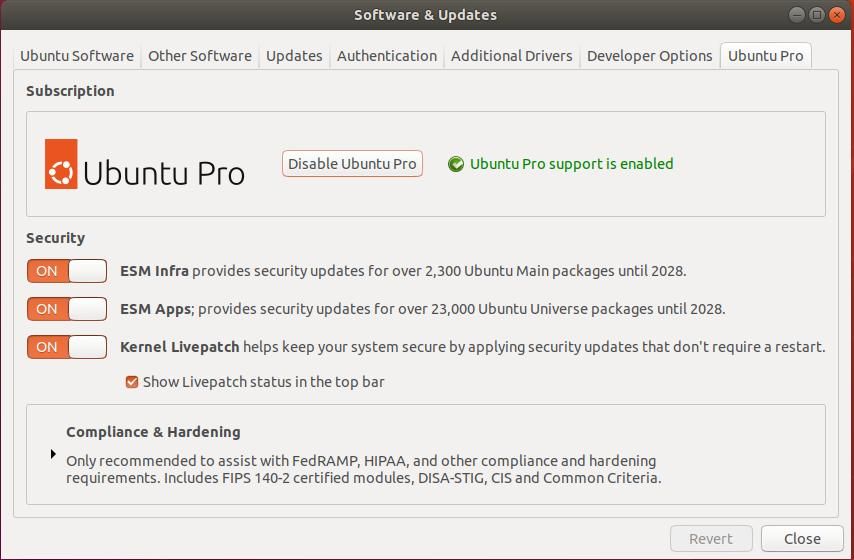Minimize the Software & Updates window
Image resolution: width=854 pixels, height=560 pixels.
pos(797,15)
